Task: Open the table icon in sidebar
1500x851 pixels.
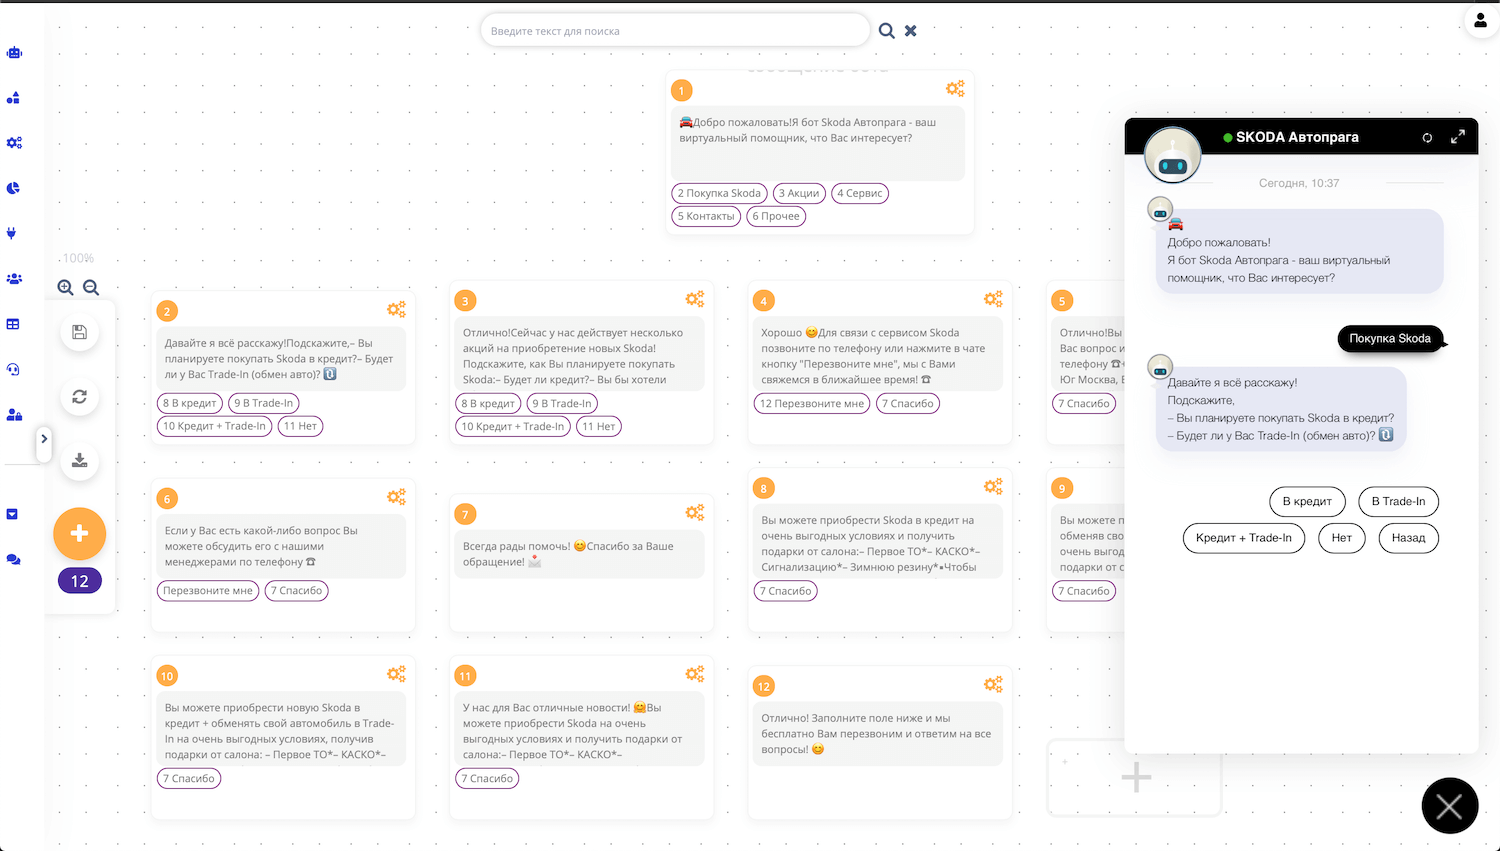Action: point(13,324)
